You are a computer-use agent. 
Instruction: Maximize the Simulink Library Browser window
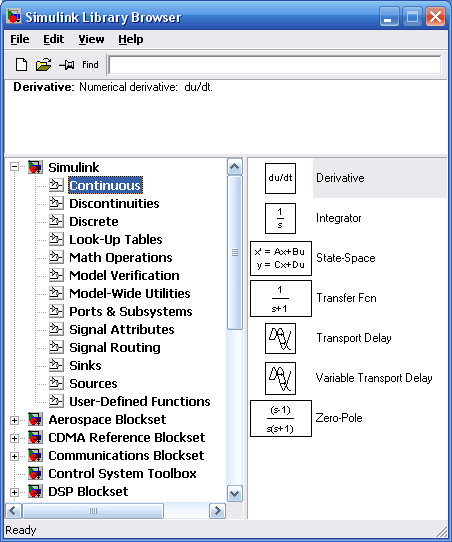(412, 17)
